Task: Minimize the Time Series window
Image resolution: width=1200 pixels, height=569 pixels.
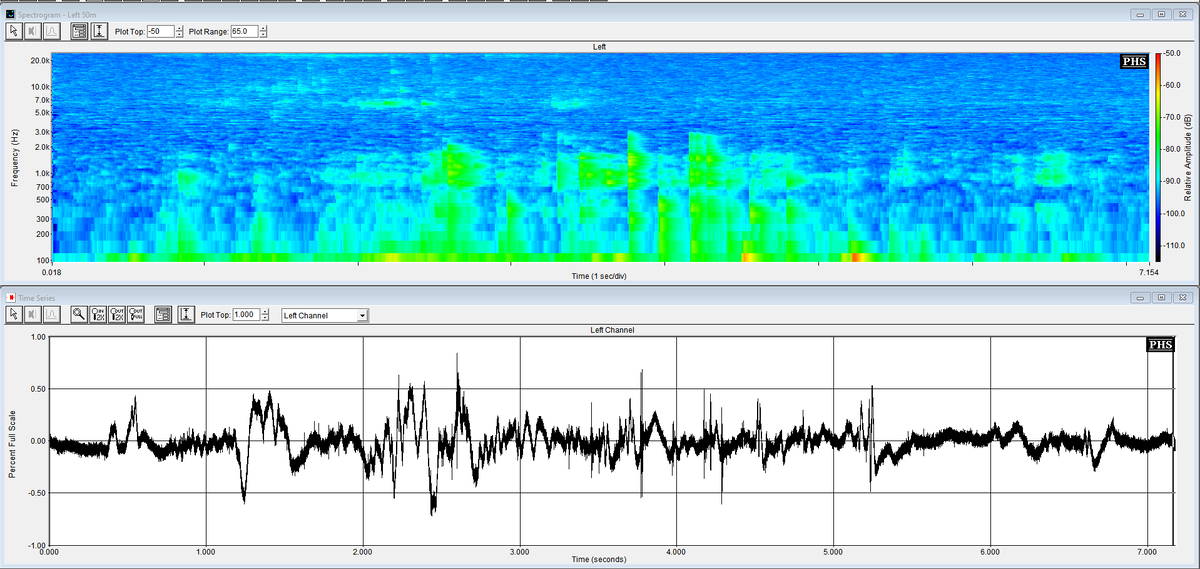Action: (1142, 297)
